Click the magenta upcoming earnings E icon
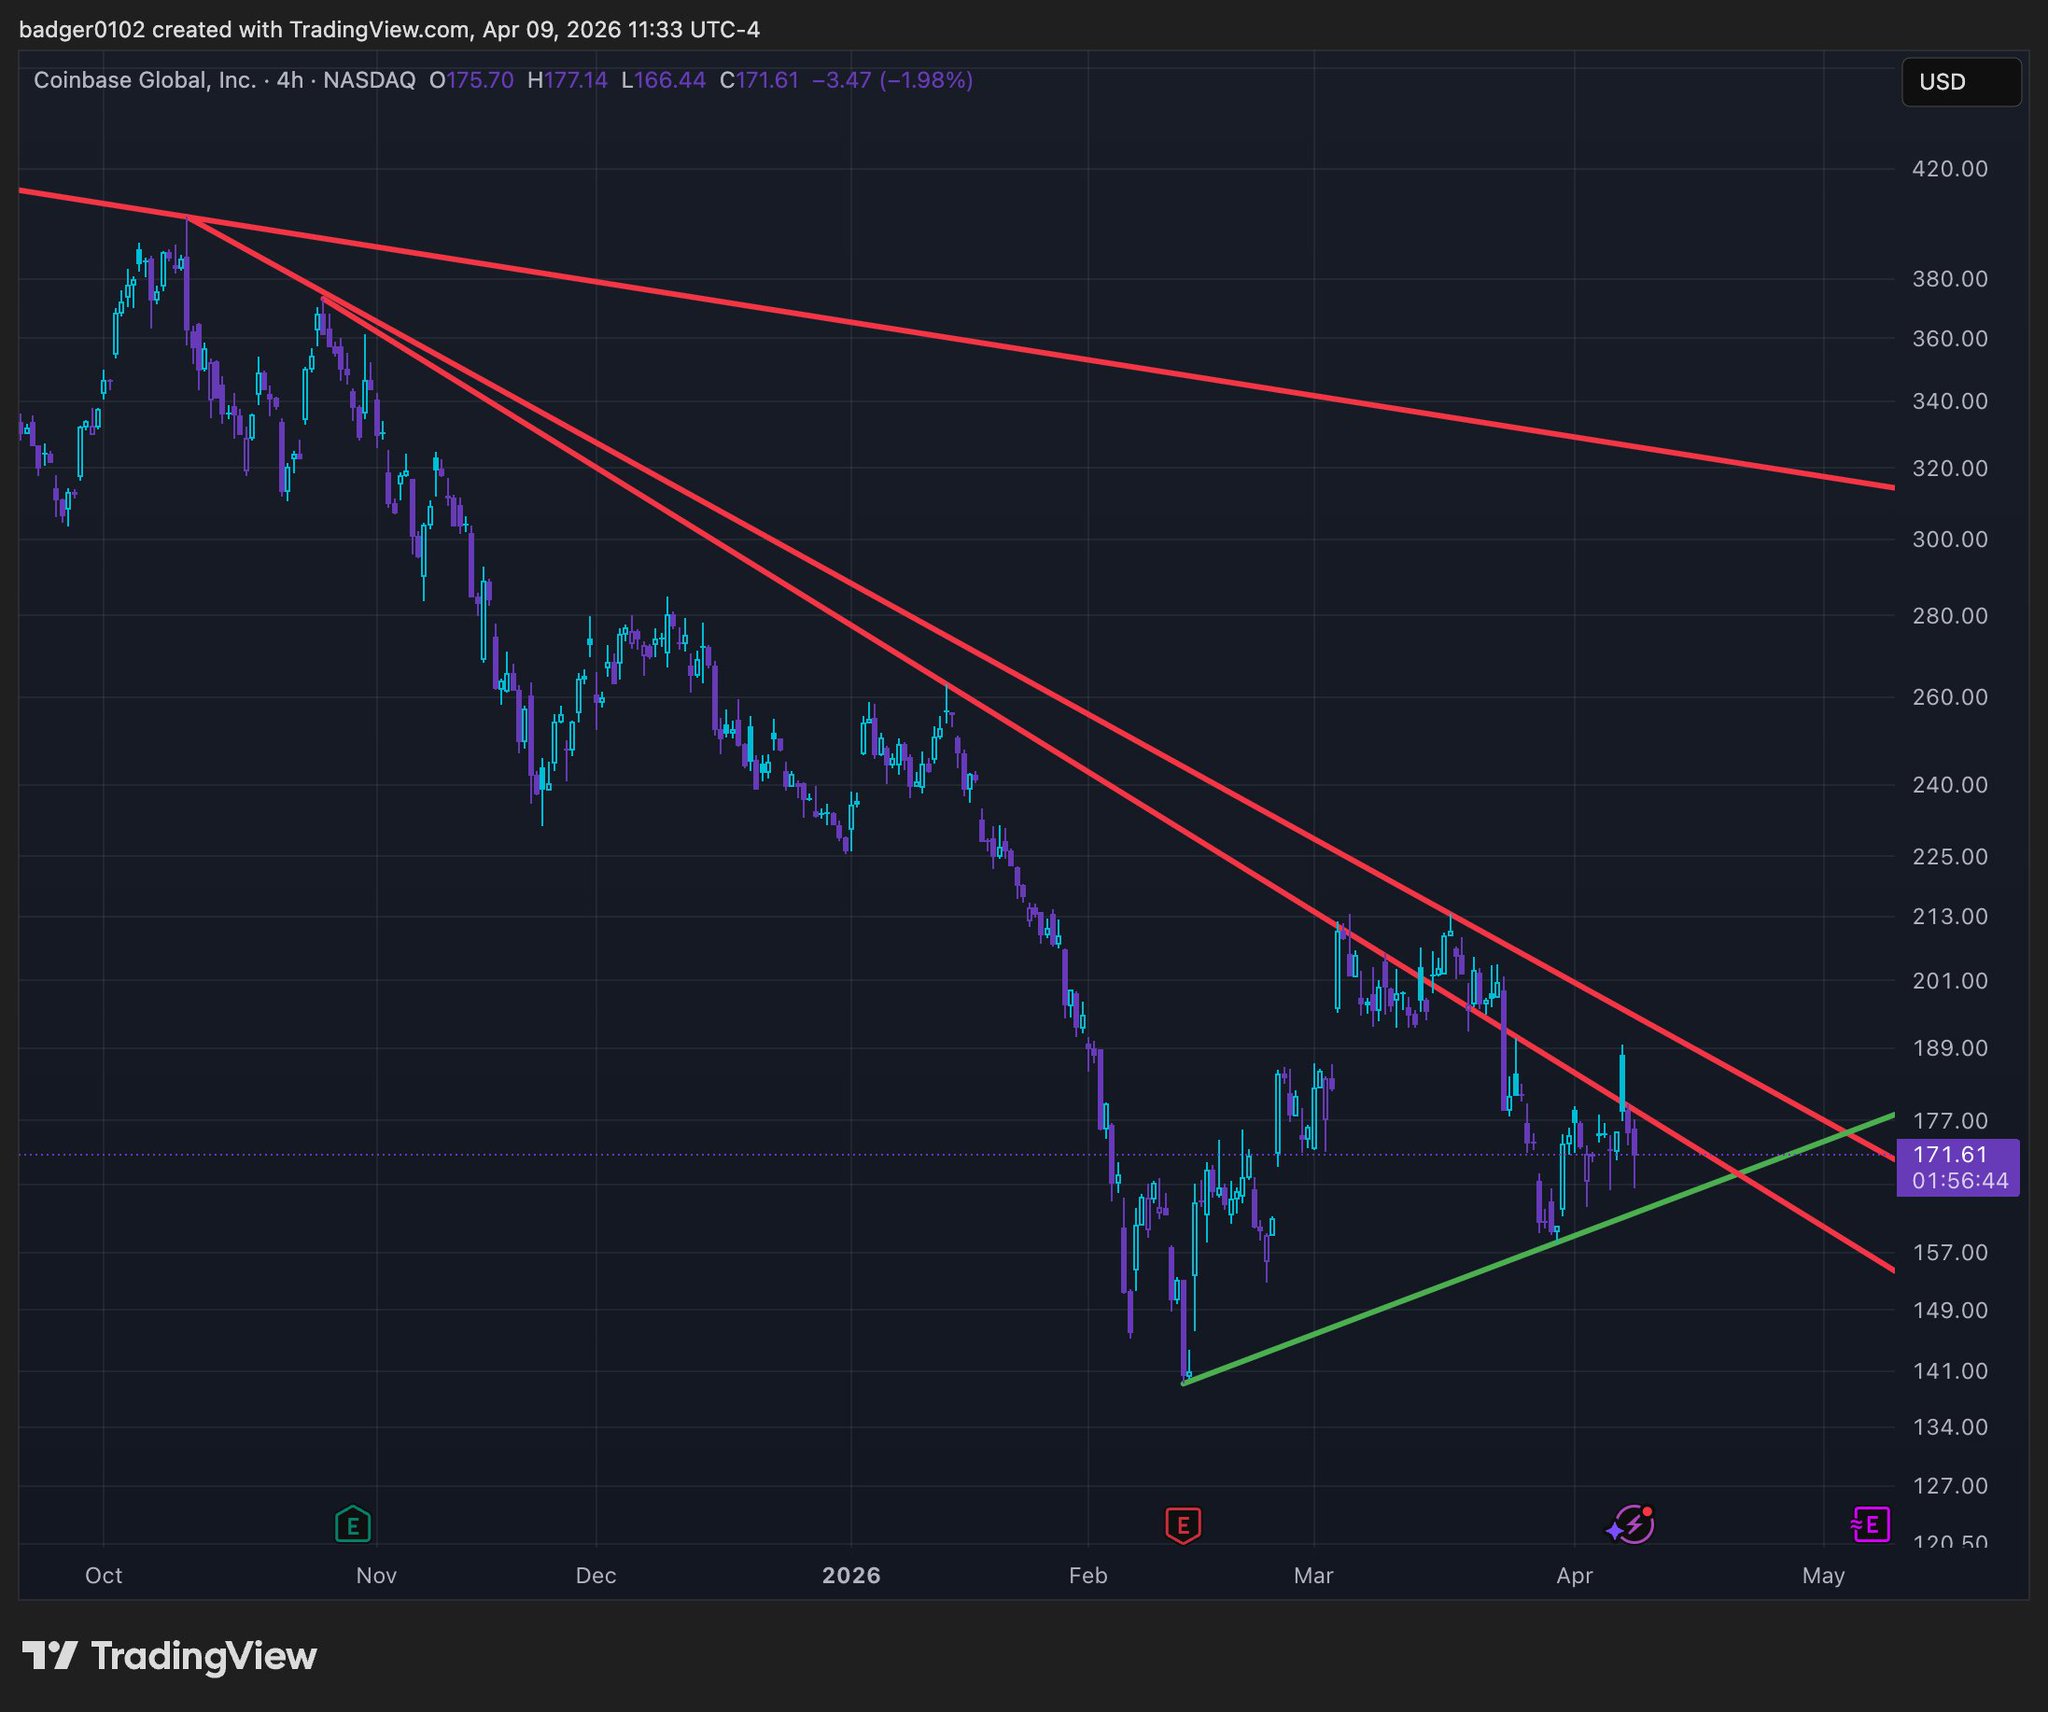2048x1712 pixels. (x=1870, y=1525)
